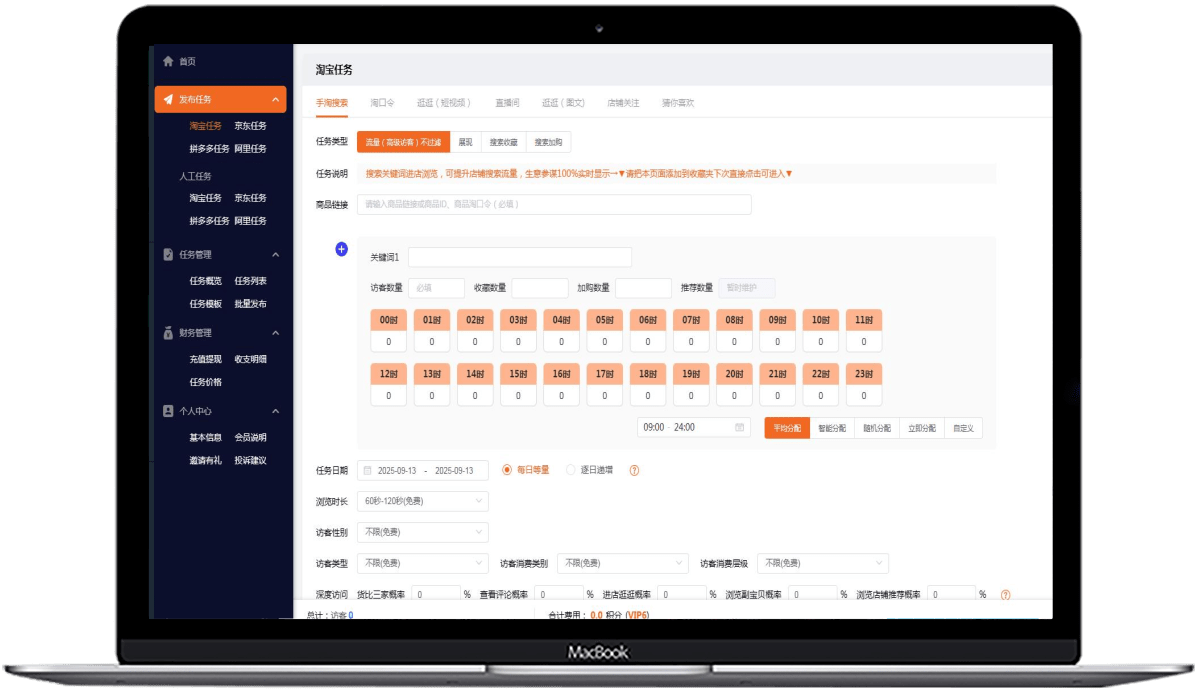Switch to the 淘口令 tab
1200x689 pixels.
click(x=382, y=103)
